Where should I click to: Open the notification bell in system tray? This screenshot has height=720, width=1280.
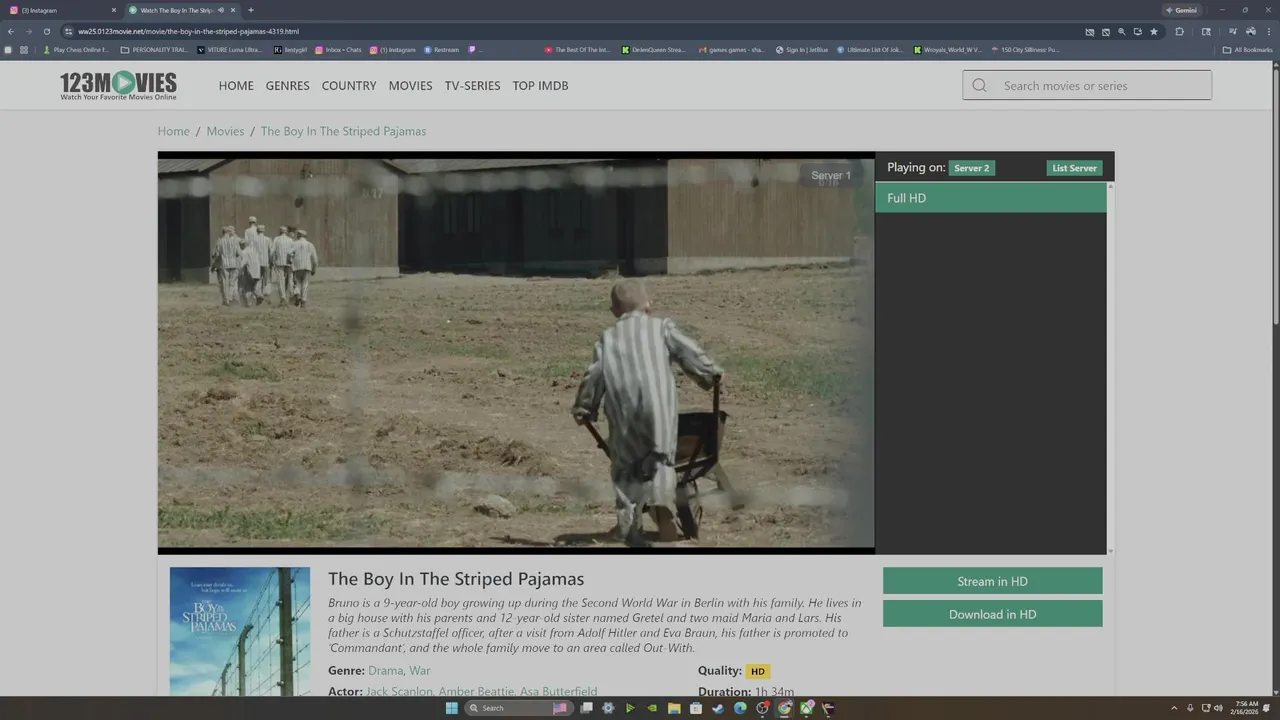pos(1267,708)
